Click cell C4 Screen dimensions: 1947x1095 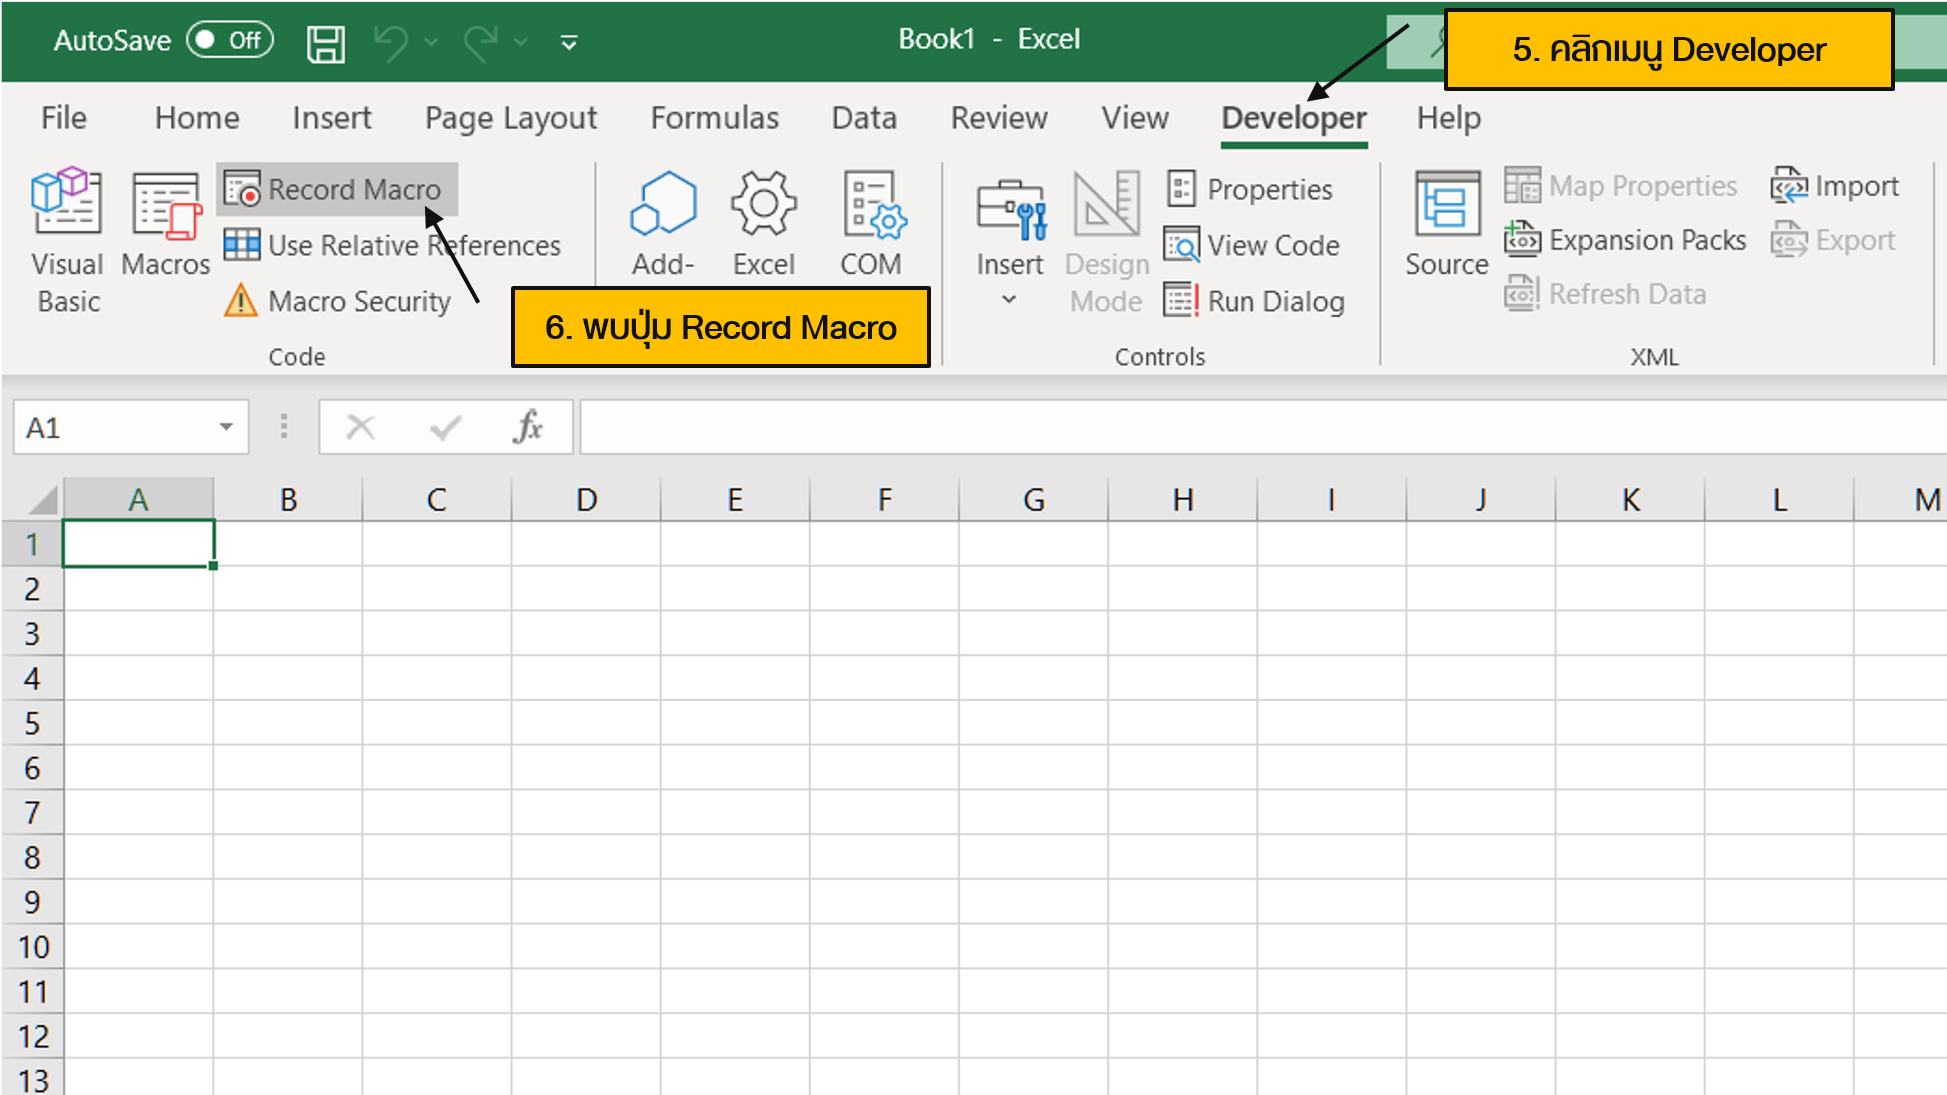pyautogui.click(x=437, y=678)
